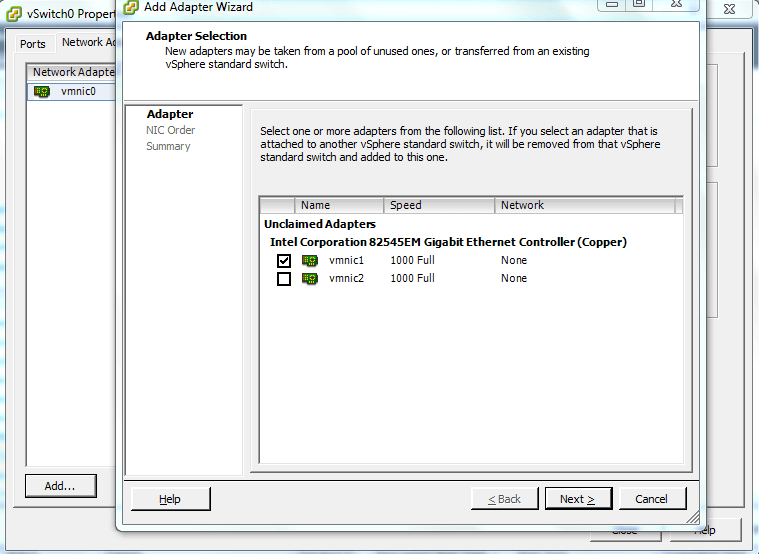Sort by the Network column header
Screen dimensions: 759x554
click(585, 205)
